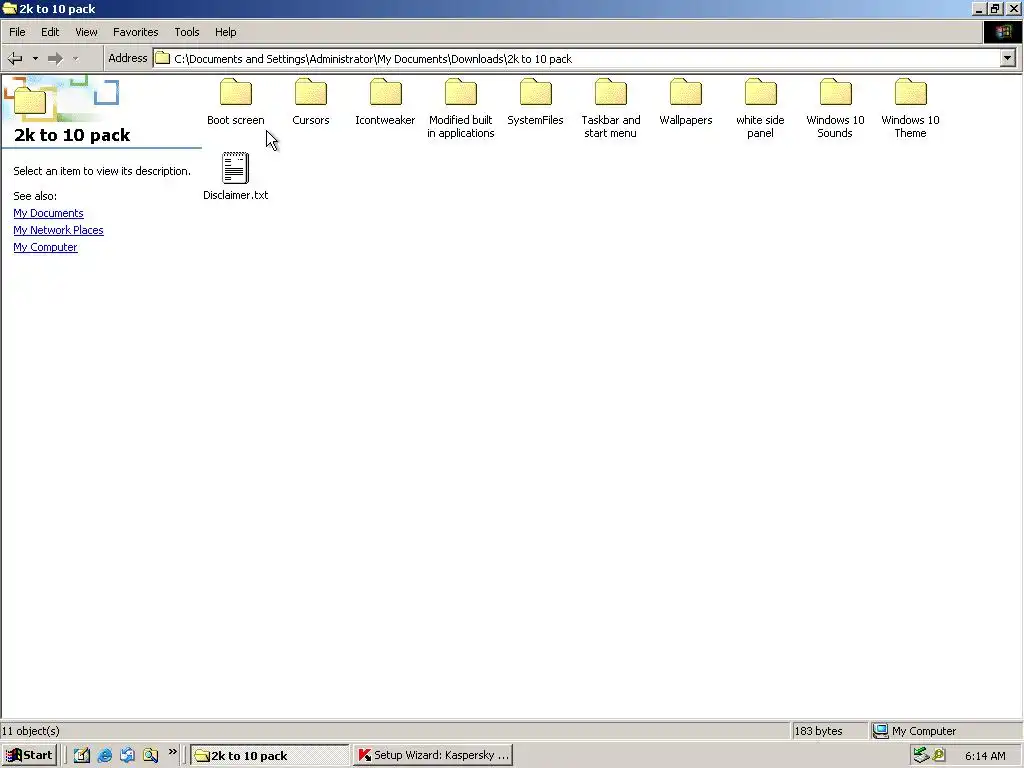Expand the Address bar dropdown
Screen dimensions: 1024x768
click(1008, 59)
